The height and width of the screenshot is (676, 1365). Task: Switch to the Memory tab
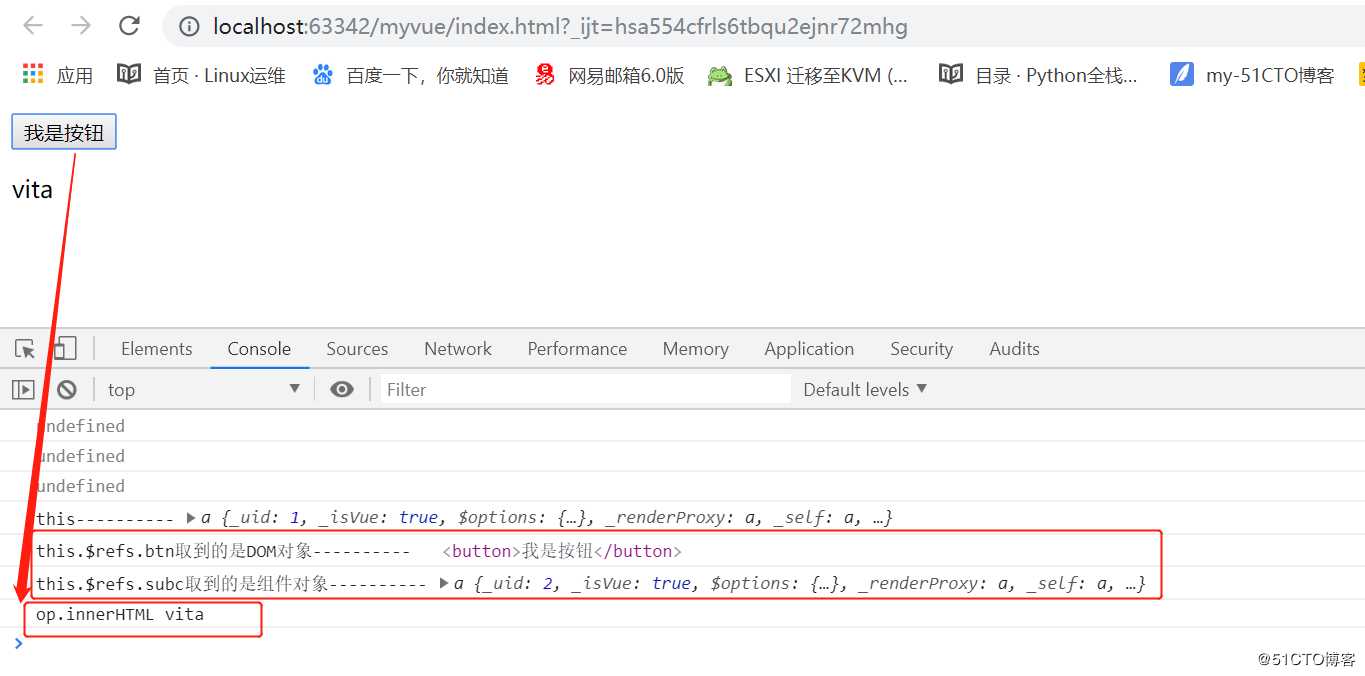tap(695, 349)
